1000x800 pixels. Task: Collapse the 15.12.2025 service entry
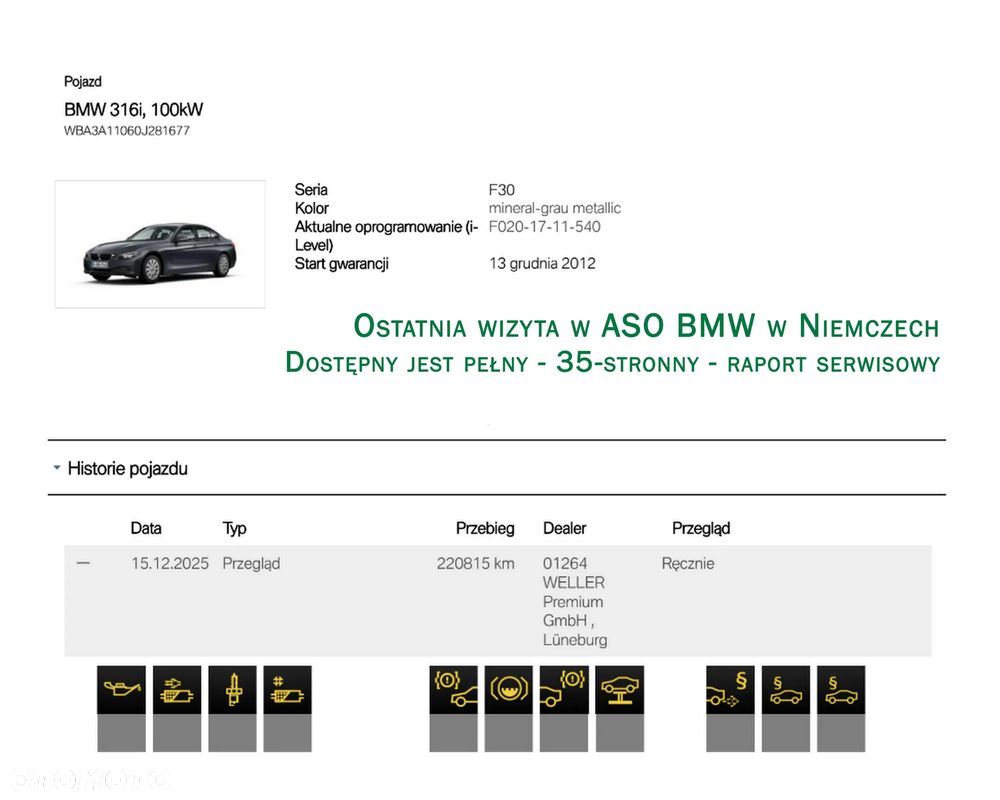pyautogui.click(x=83, y=563)
